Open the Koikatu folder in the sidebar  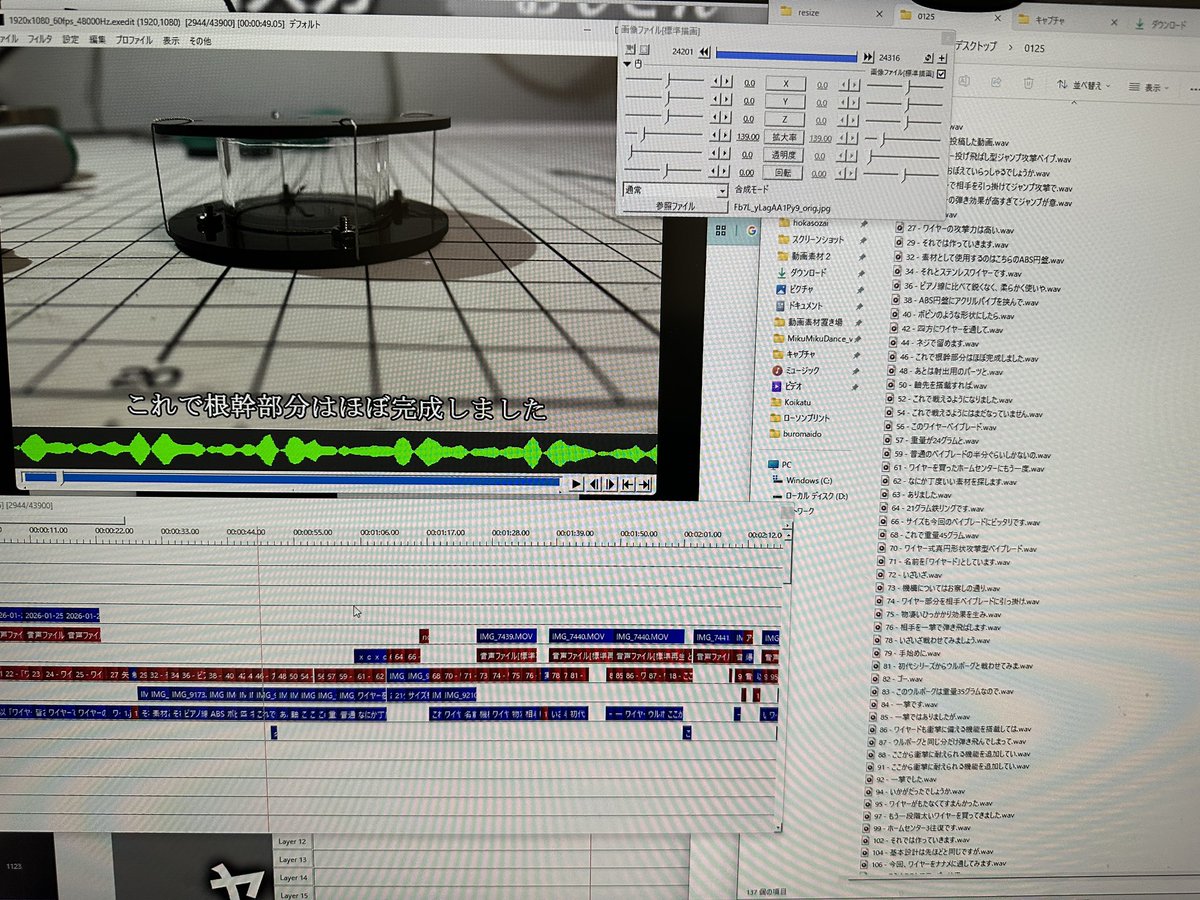pyautogui.click(x=789, y=401)
